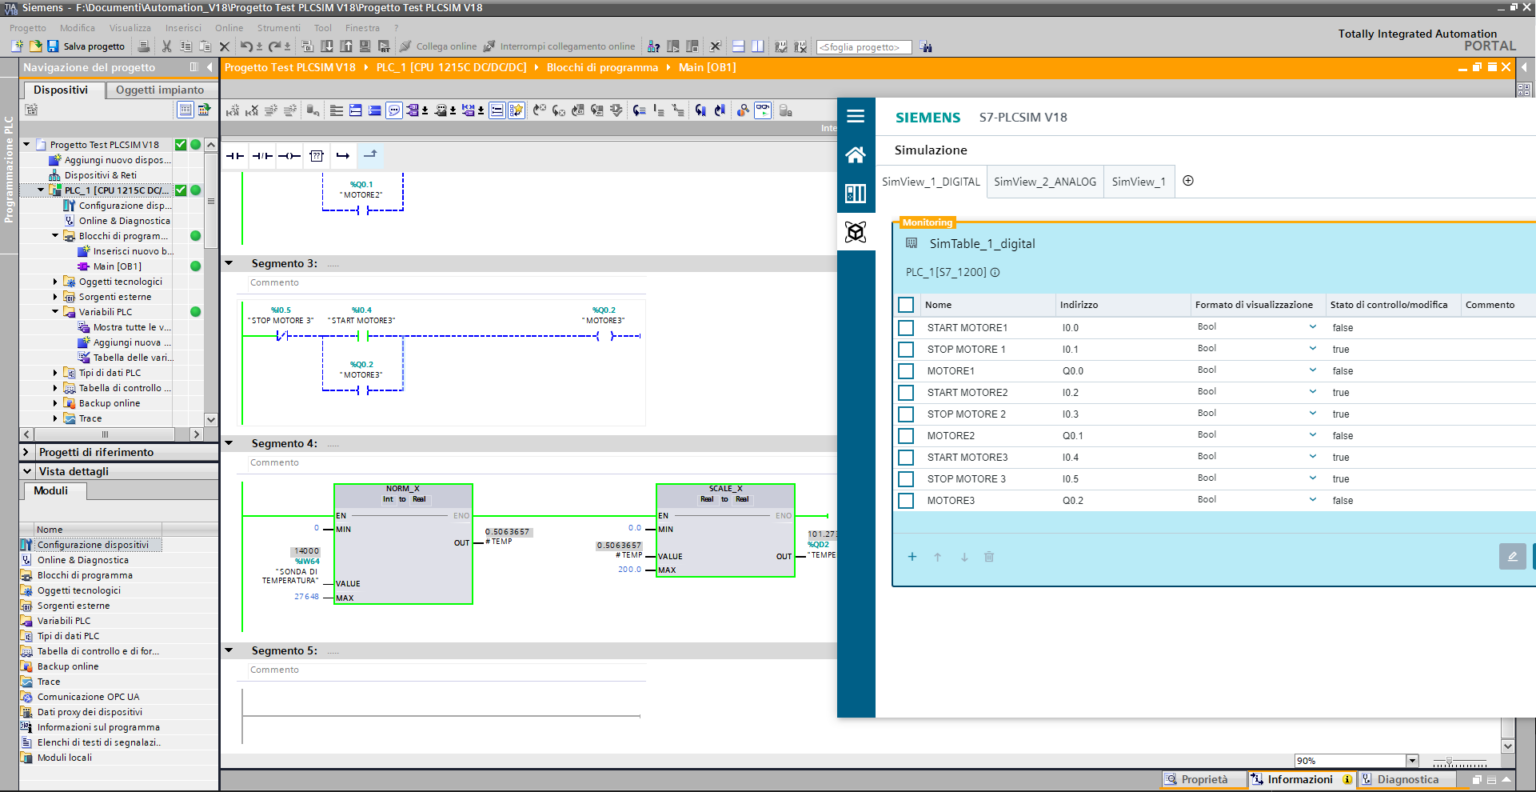Insert a normally closed contact

point(262,156)
